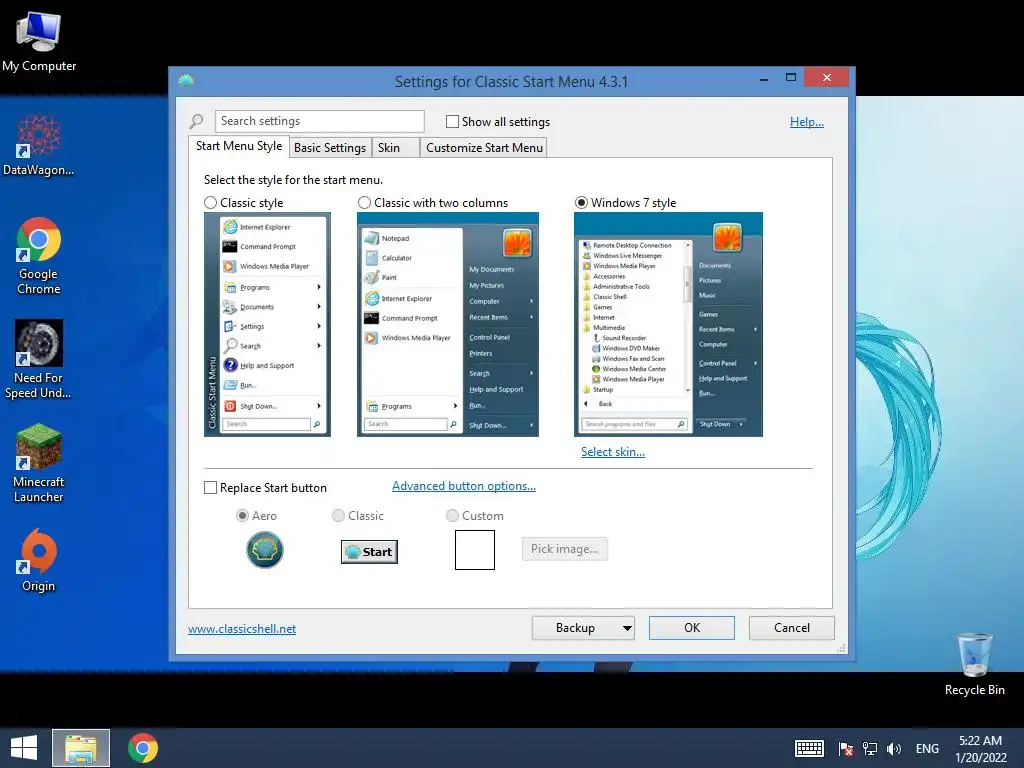The width and height of the screenshot is (1024, 768).
Task: Click Select skin link
Action: click(x=613, y=452)
